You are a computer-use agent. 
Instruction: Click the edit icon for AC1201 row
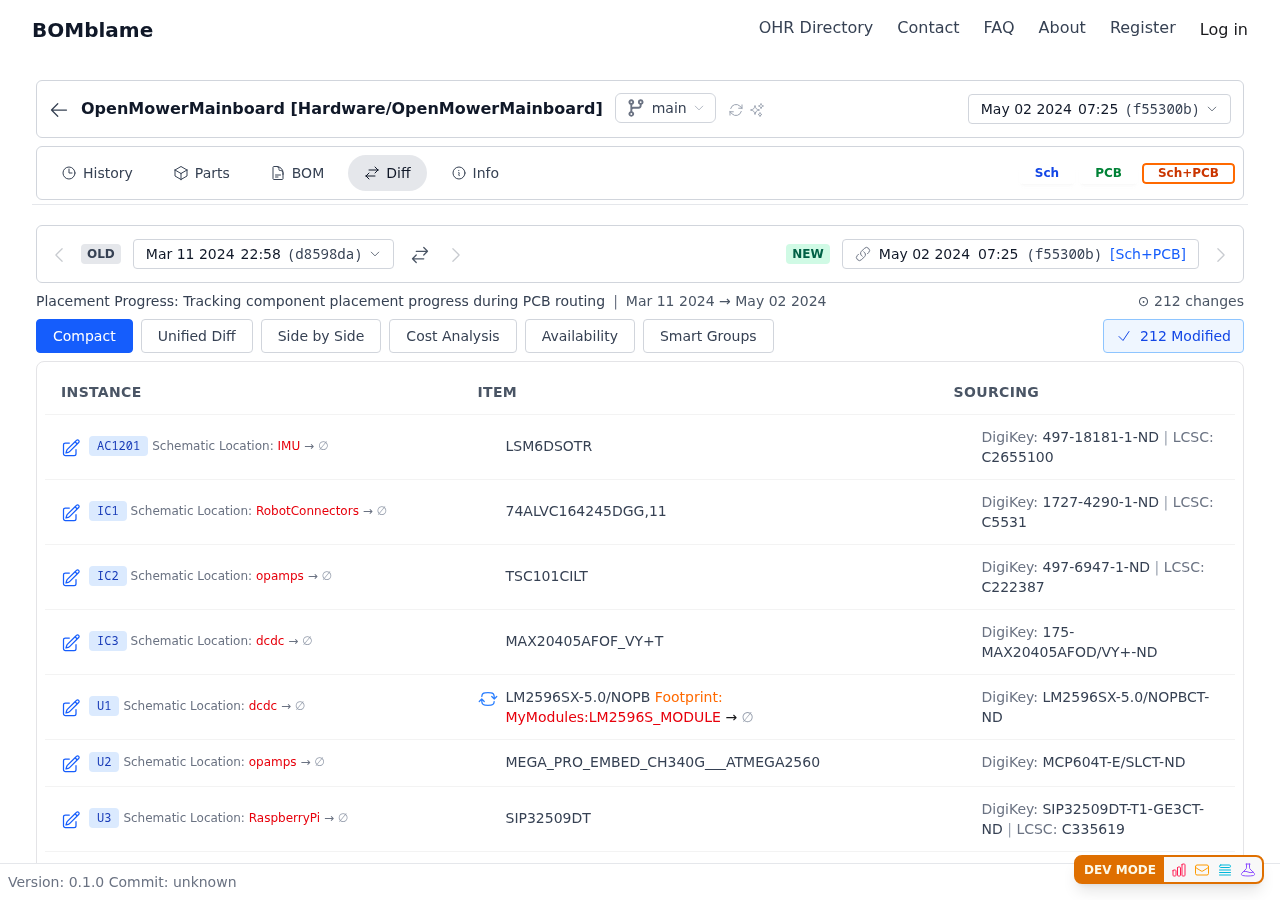71,448
